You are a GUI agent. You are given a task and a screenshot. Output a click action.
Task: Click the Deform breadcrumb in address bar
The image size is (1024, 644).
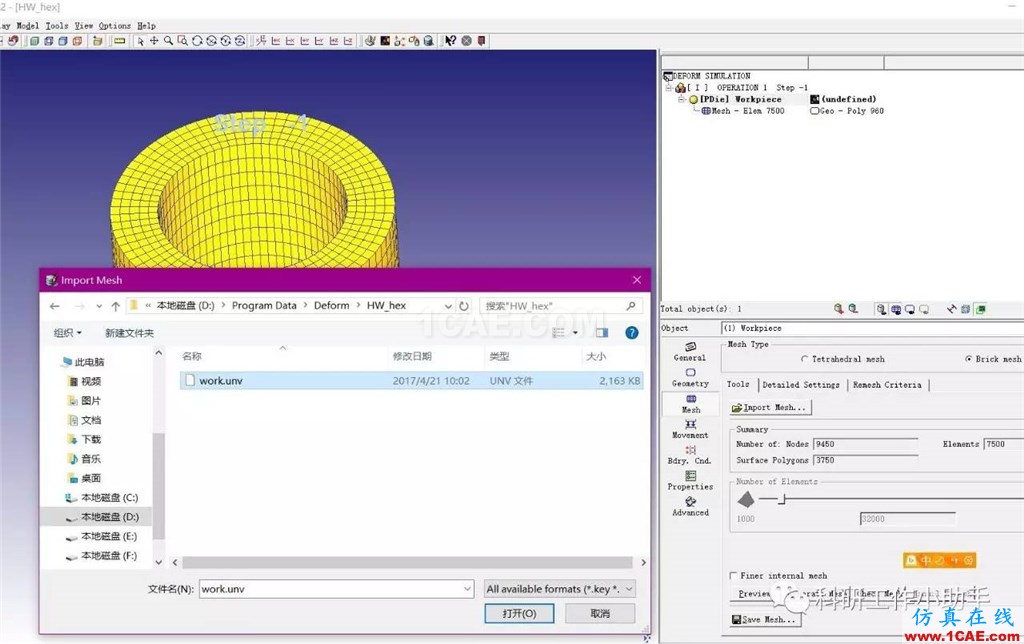[331, 306]
